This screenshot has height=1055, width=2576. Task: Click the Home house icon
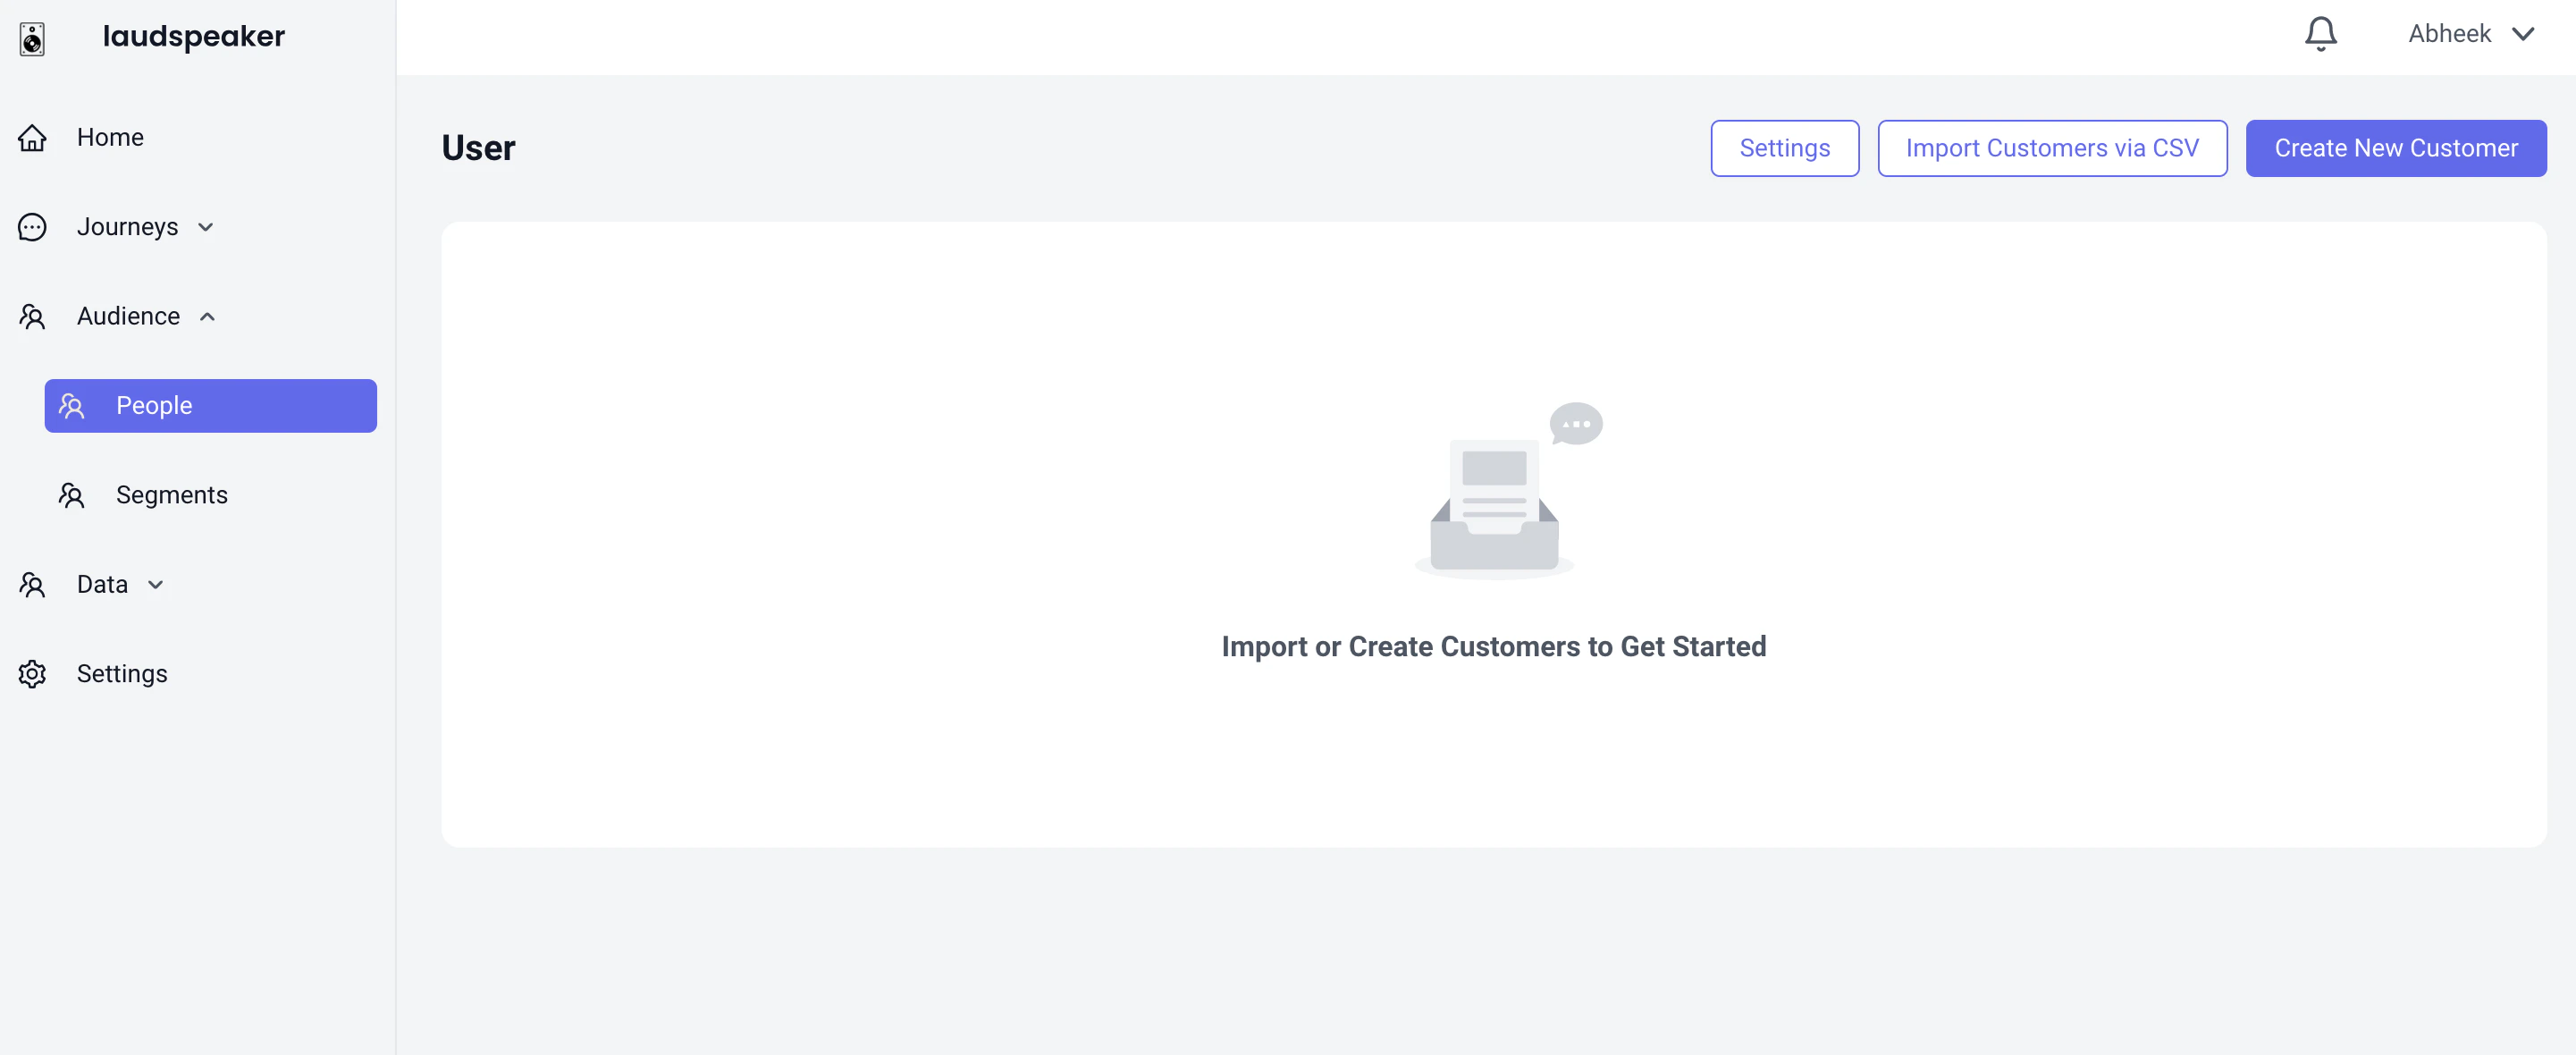point(32,138)
